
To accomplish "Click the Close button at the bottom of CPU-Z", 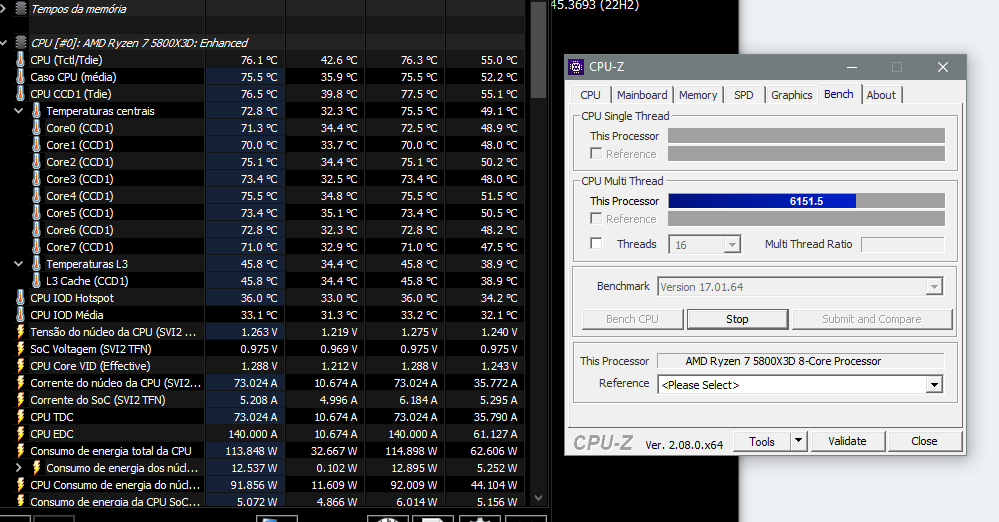I will coord(924,441).
